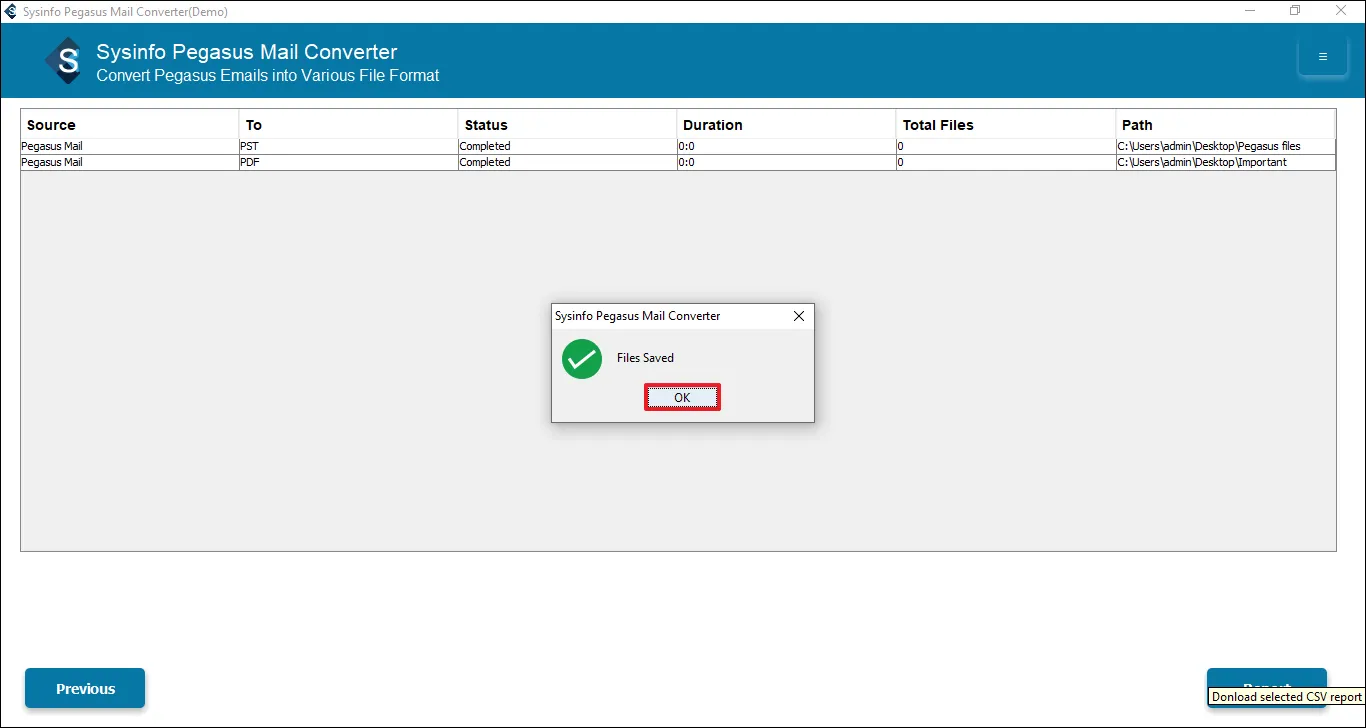
Task: Close the Files Saved dialog with X
Action: (x=799, y=316)
